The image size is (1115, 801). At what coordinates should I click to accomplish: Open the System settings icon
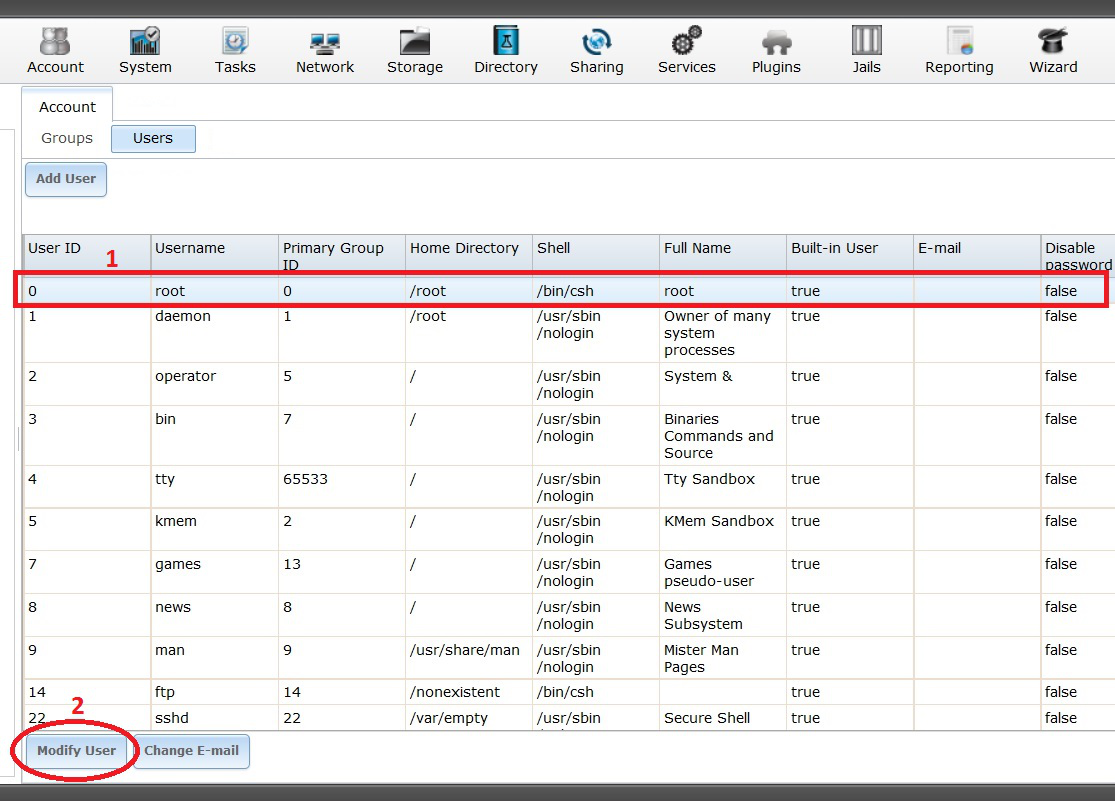pos(145,50)
